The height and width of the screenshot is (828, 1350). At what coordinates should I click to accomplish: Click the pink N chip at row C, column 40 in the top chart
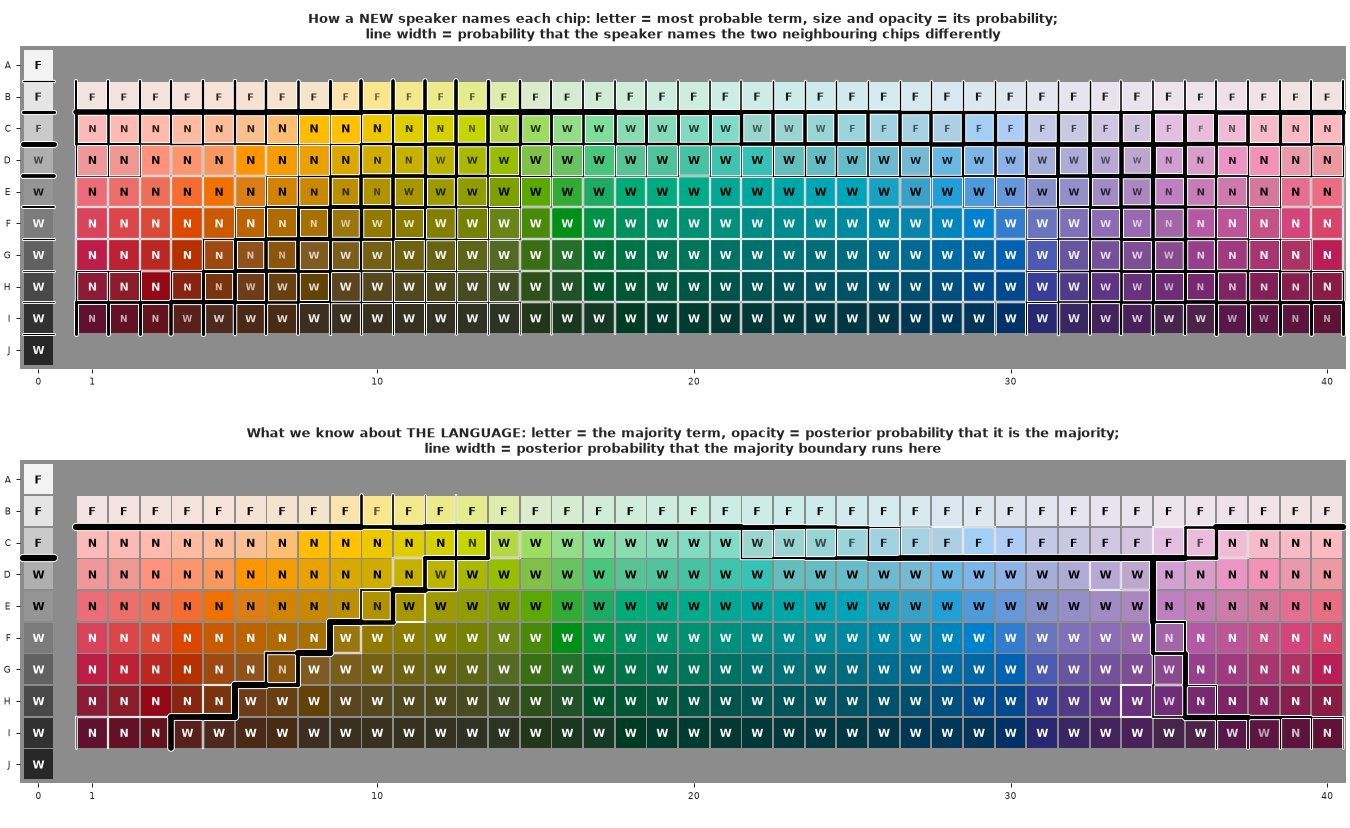pyautogui.click(x=1327, y=129)
